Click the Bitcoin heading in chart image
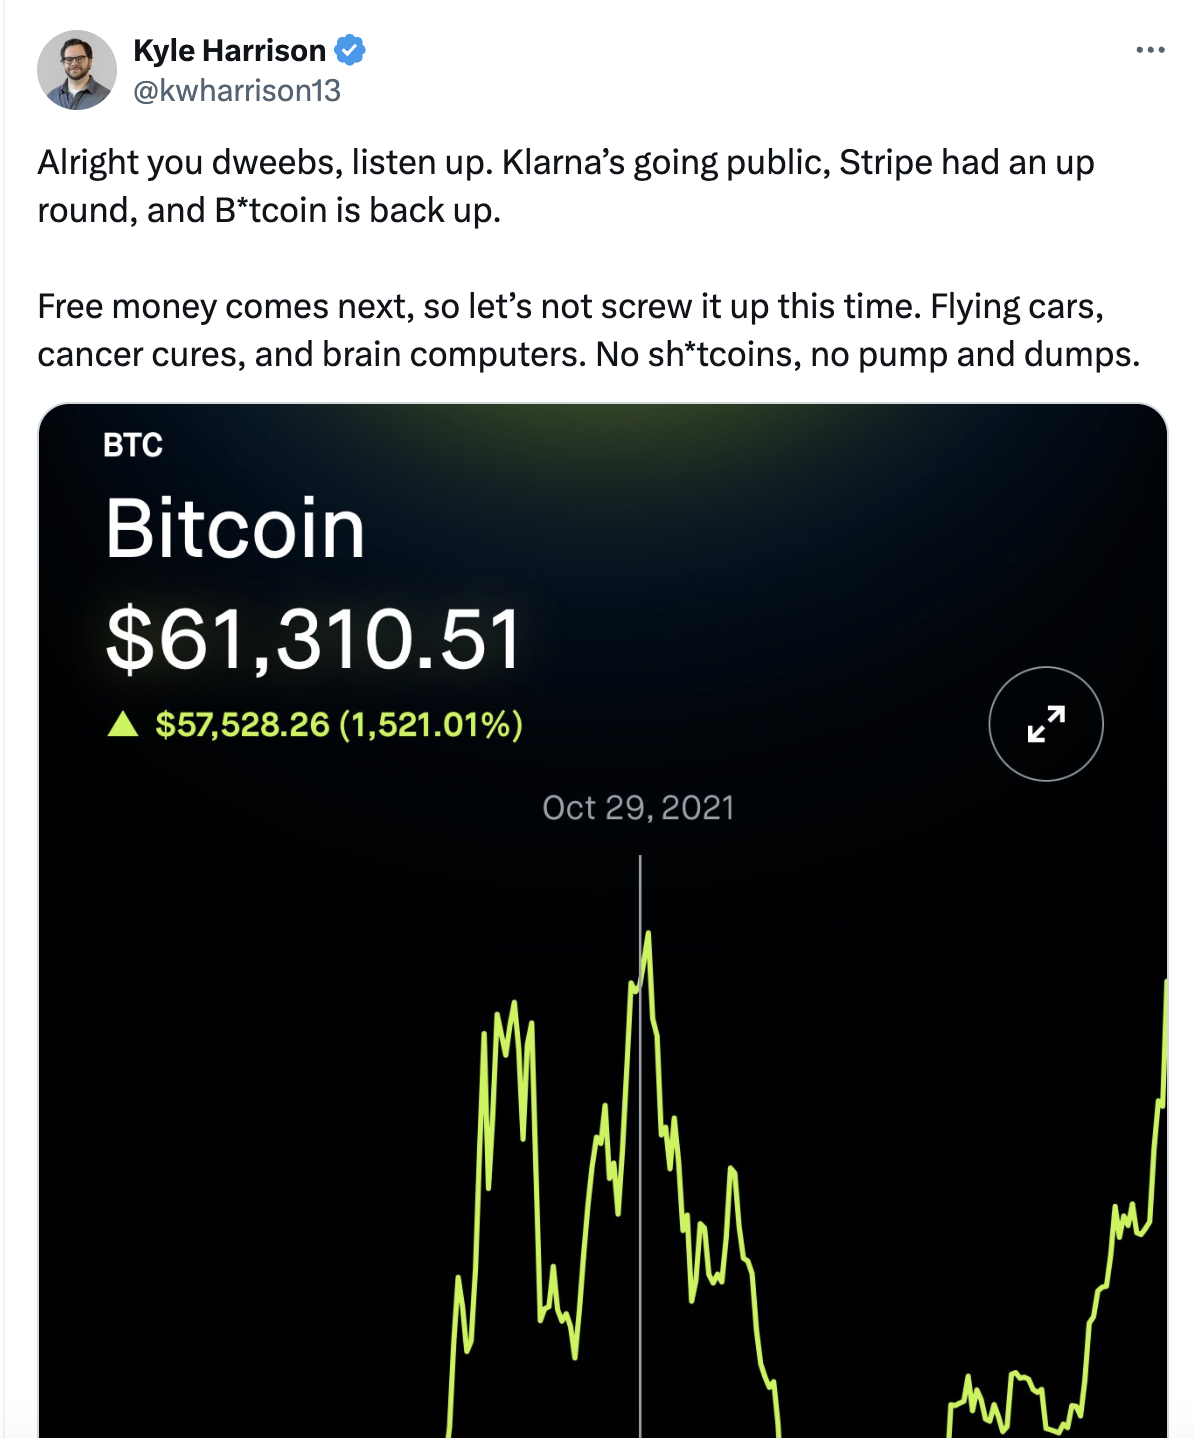This screenshot has width=1194, height=1438. (x=235, y=528)
